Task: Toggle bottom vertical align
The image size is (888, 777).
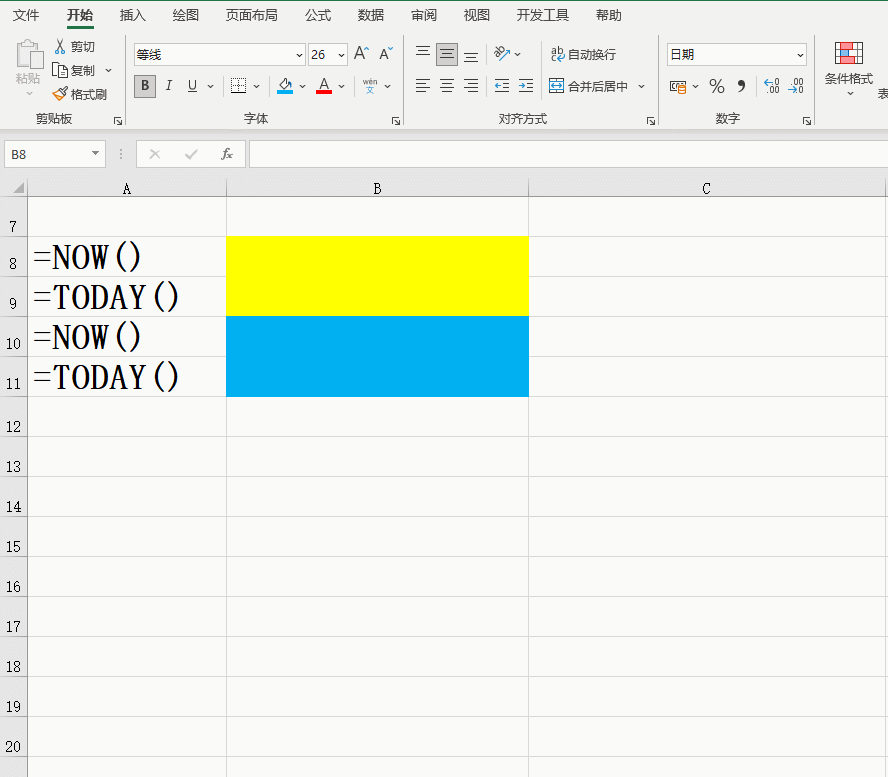Action: [x=471, y=56]
